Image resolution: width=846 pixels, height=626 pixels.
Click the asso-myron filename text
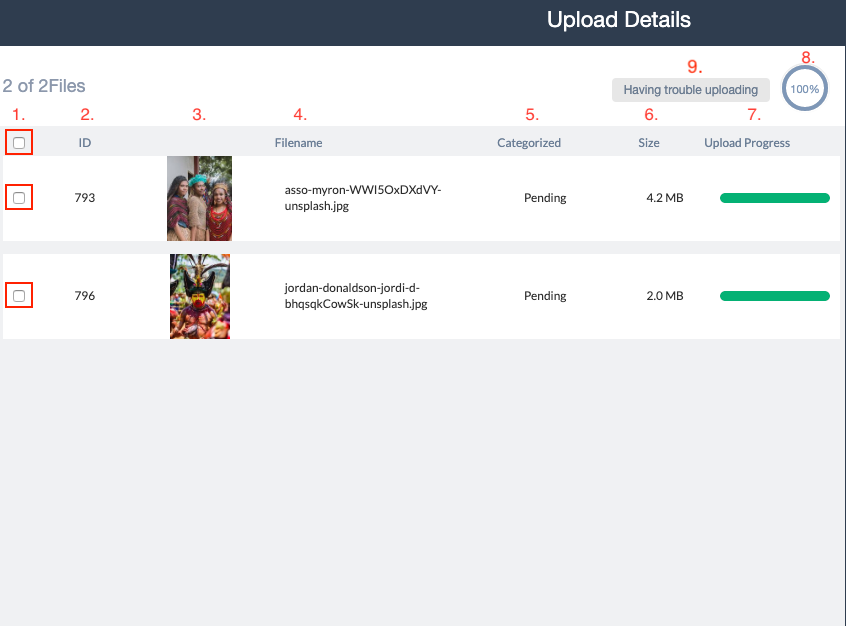pos(363,198)
